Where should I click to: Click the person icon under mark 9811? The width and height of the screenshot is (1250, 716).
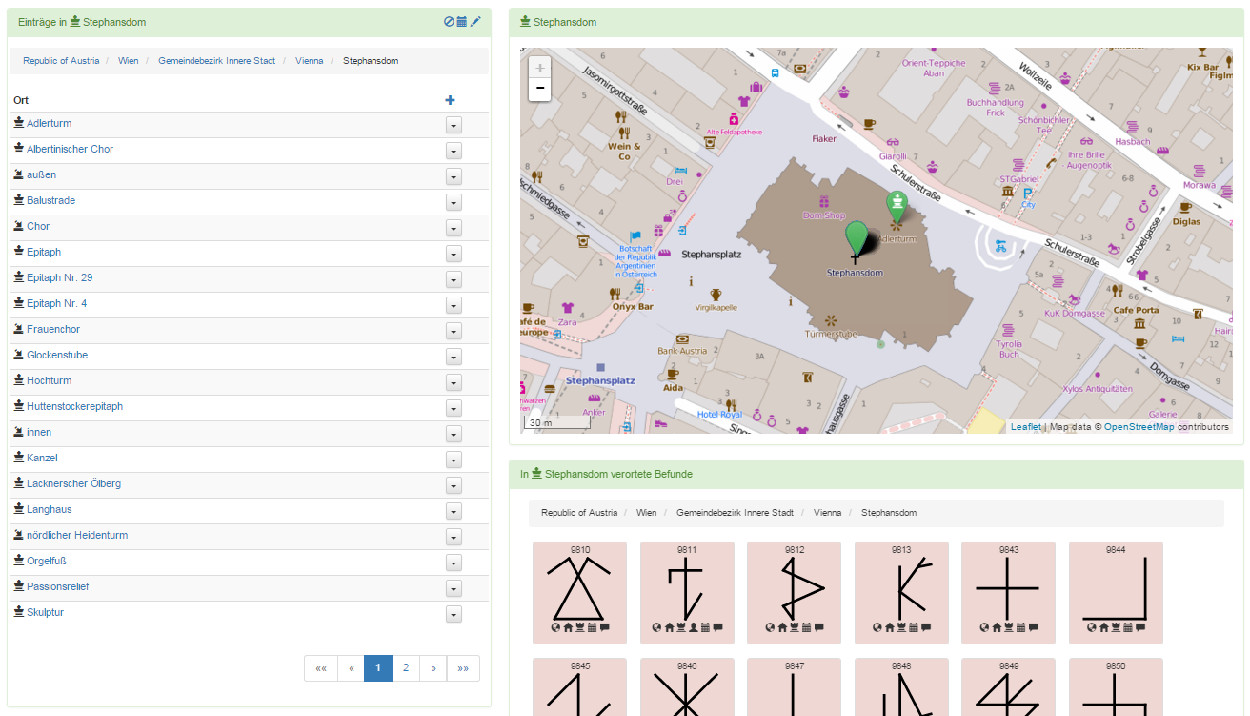pyautogui.click(x=692, y=628)
